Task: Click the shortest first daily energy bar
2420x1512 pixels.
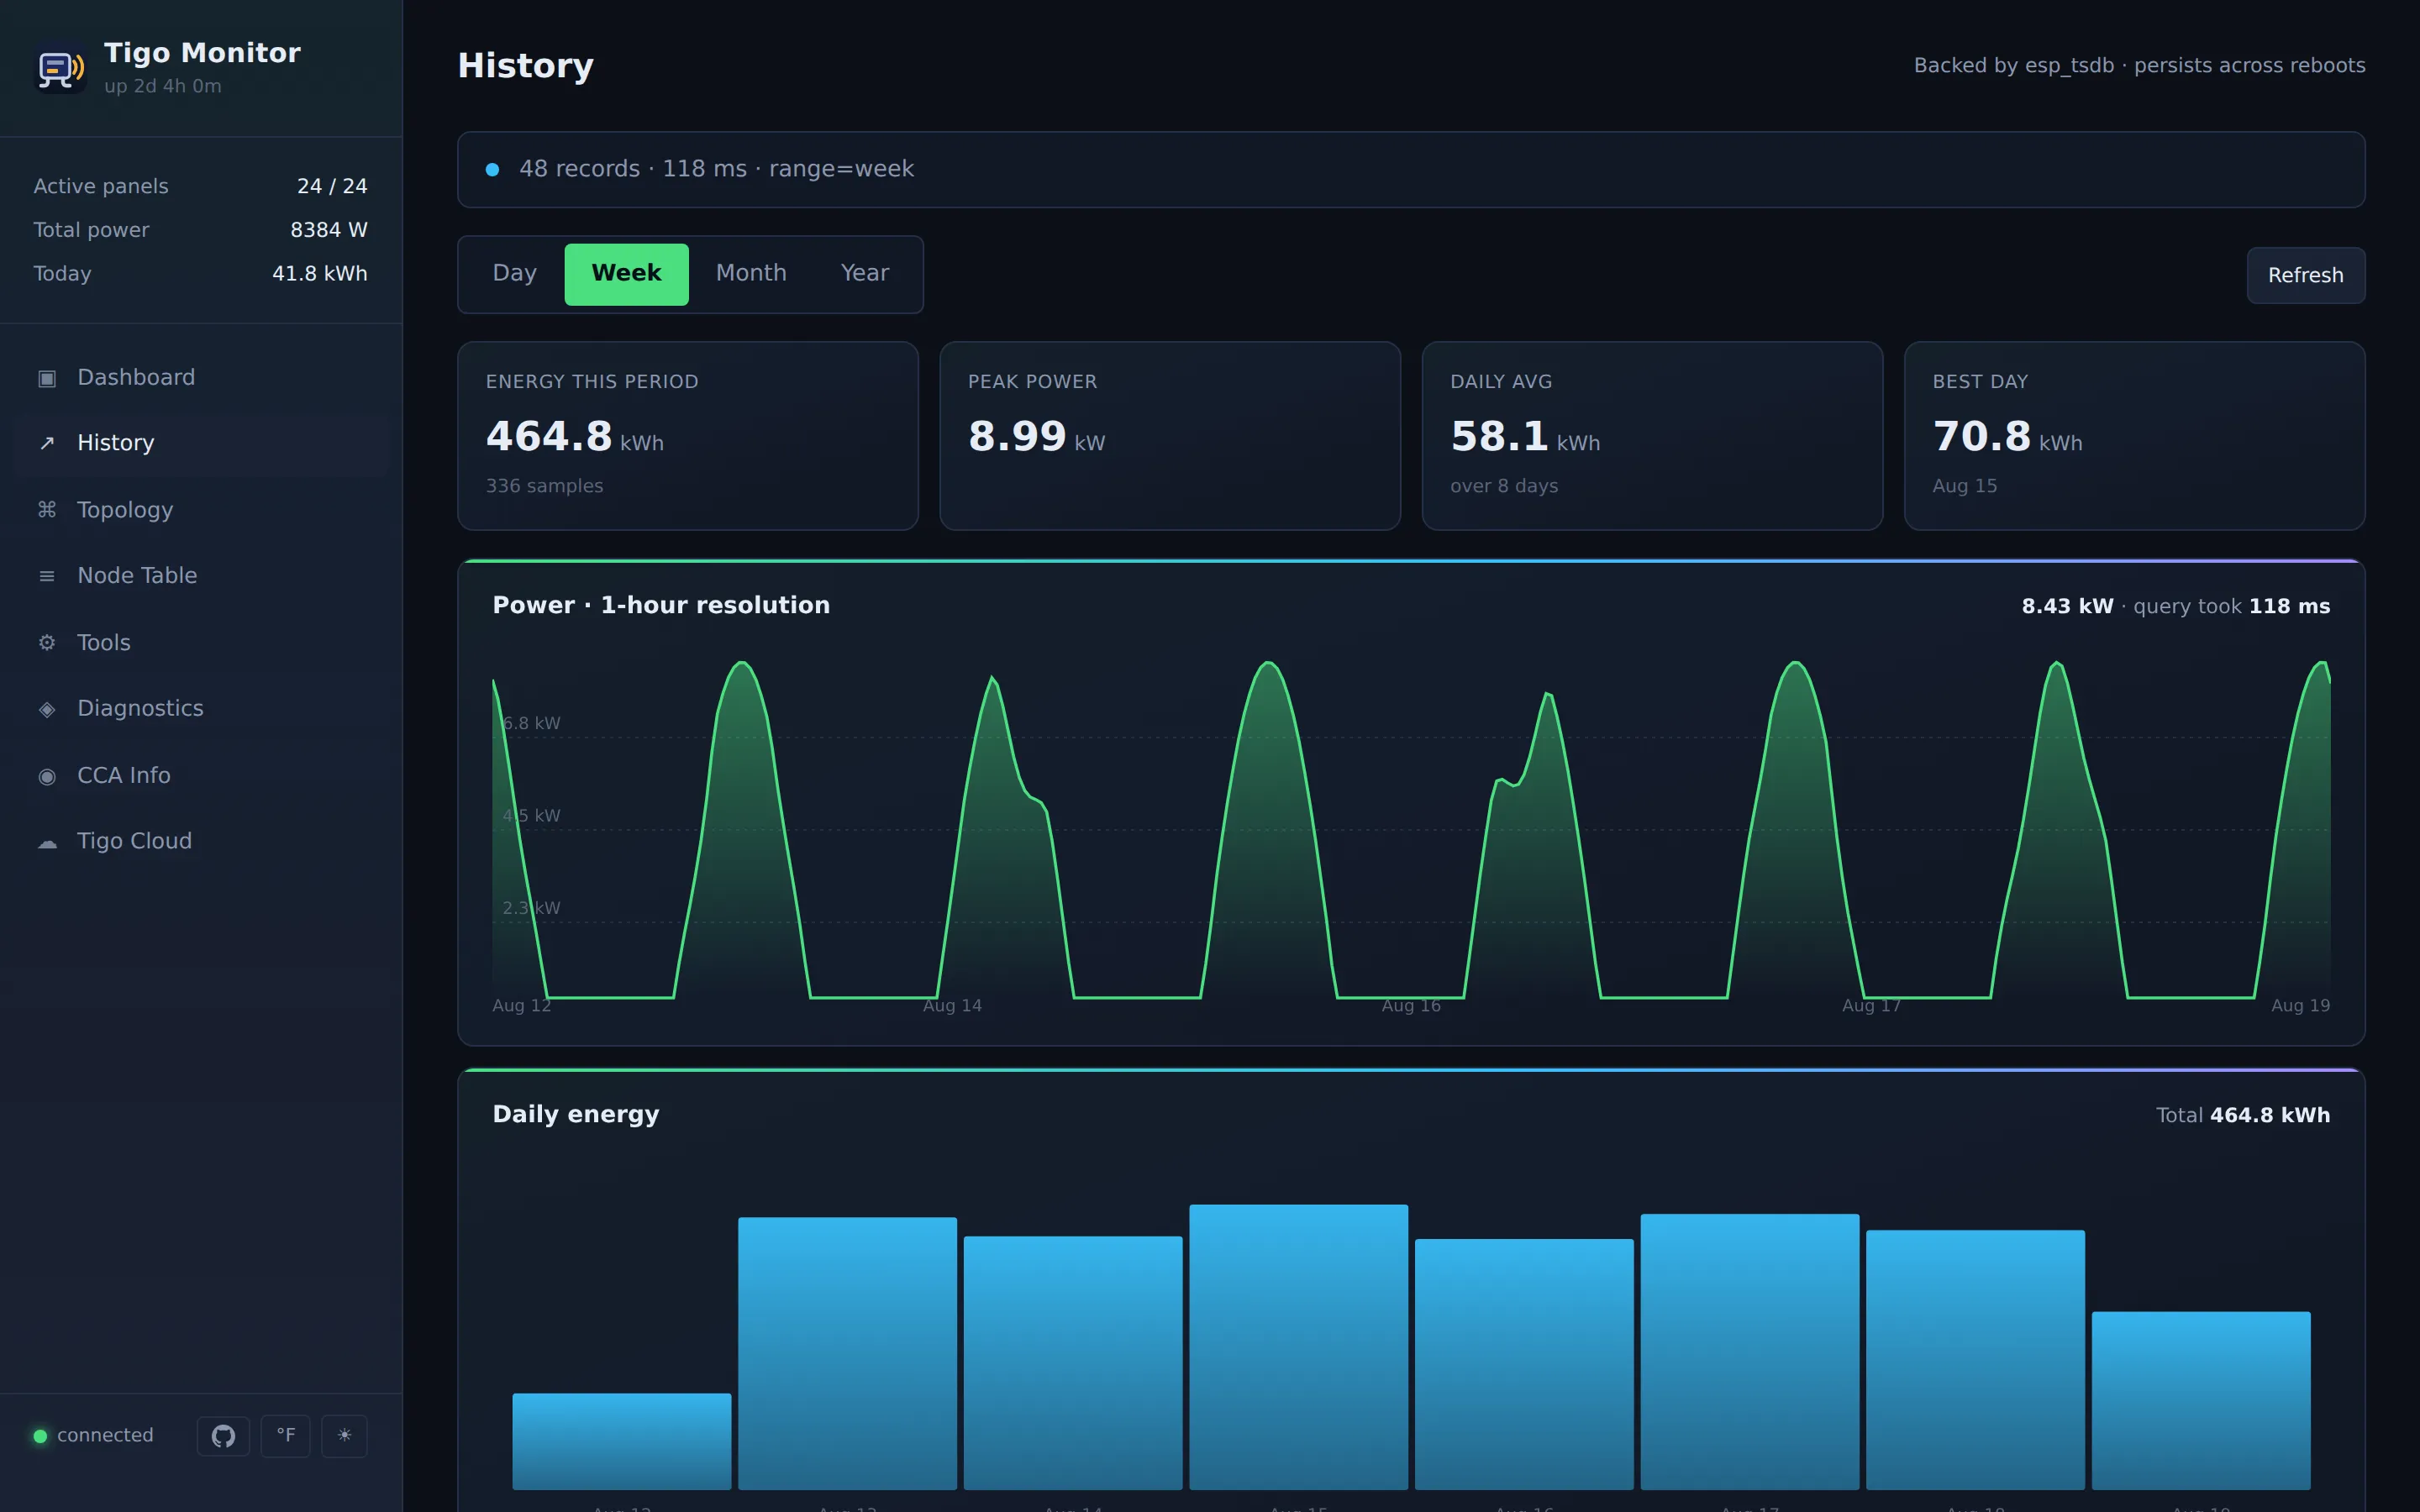Action: [622, 1441]
